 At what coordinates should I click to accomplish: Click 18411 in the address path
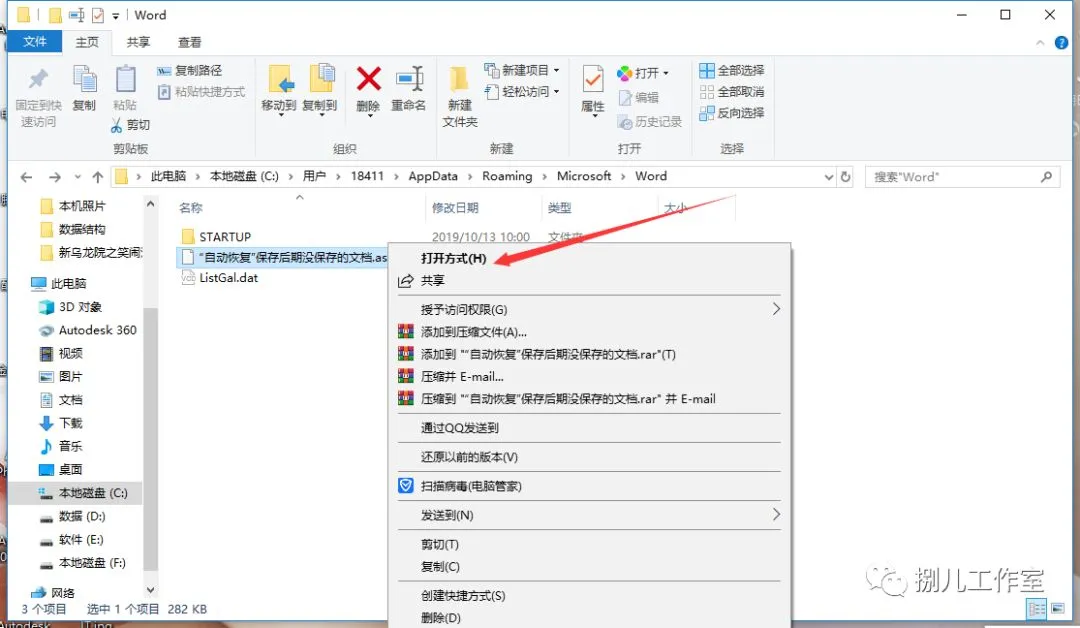point(366,176)
